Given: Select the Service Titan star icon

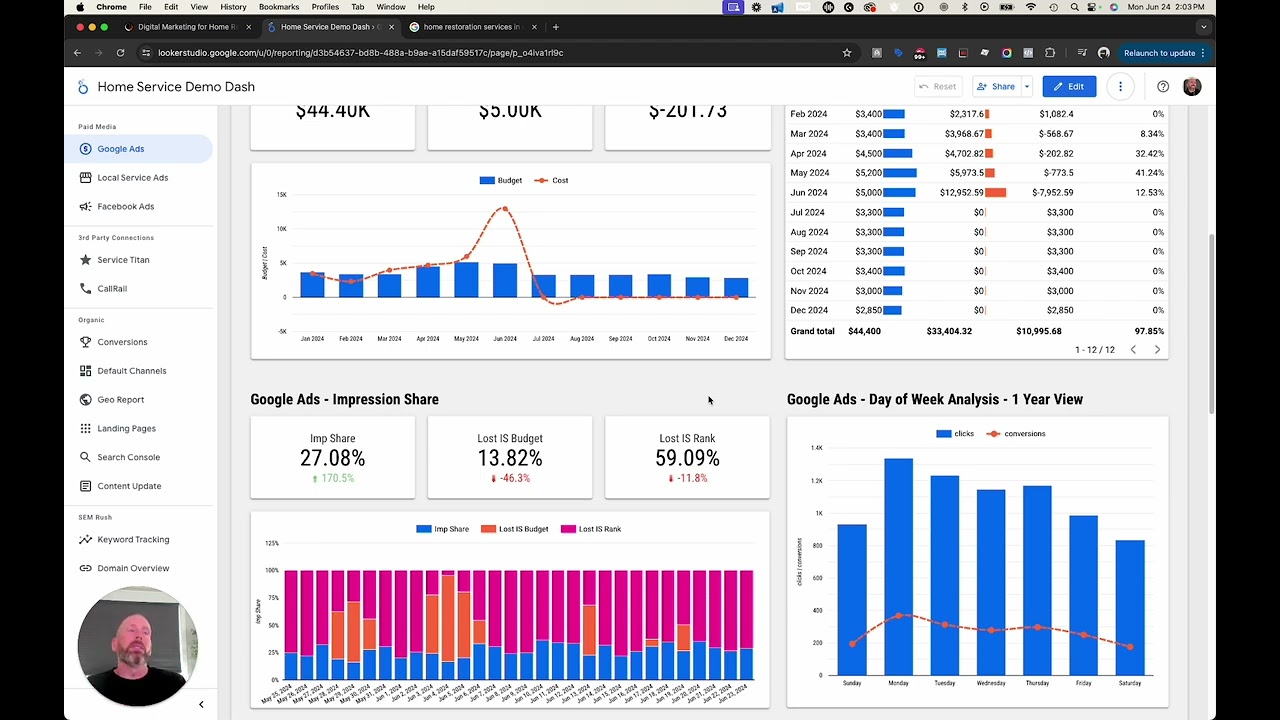Looking at the screenshot, I should [x=87, y=260].
